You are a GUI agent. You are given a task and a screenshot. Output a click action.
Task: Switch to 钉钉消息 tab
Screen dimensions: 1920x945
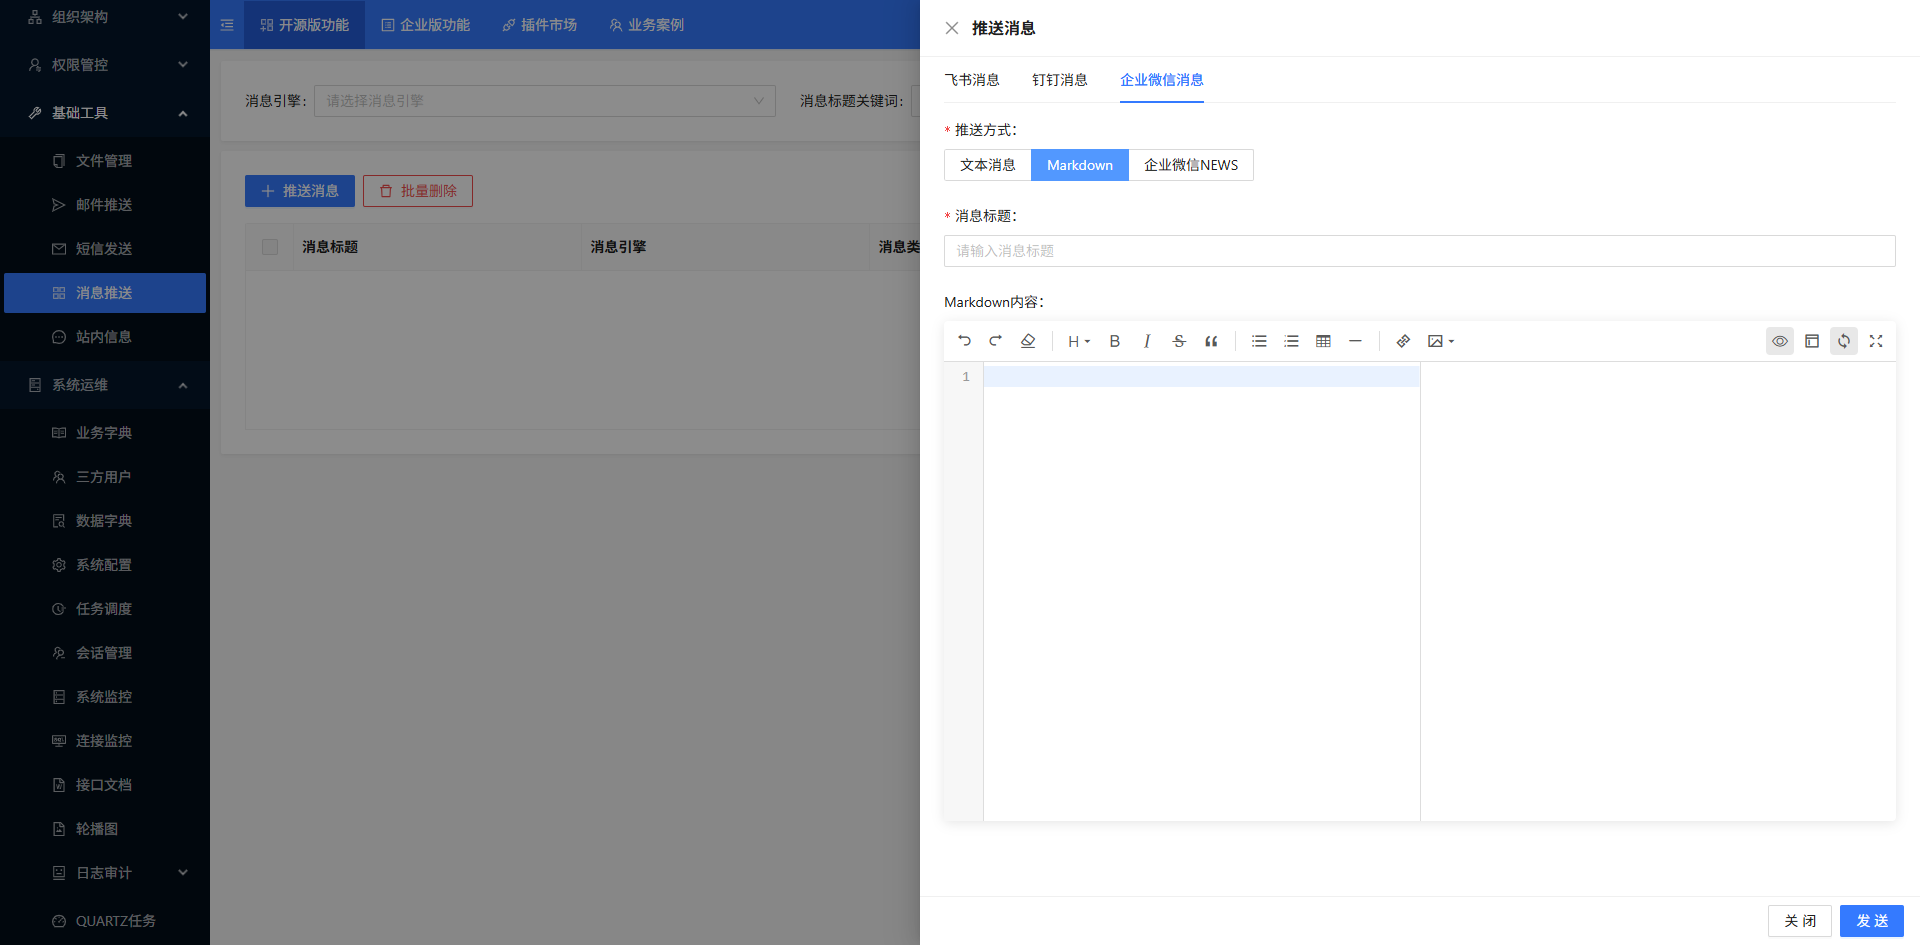pos(1060,80)
